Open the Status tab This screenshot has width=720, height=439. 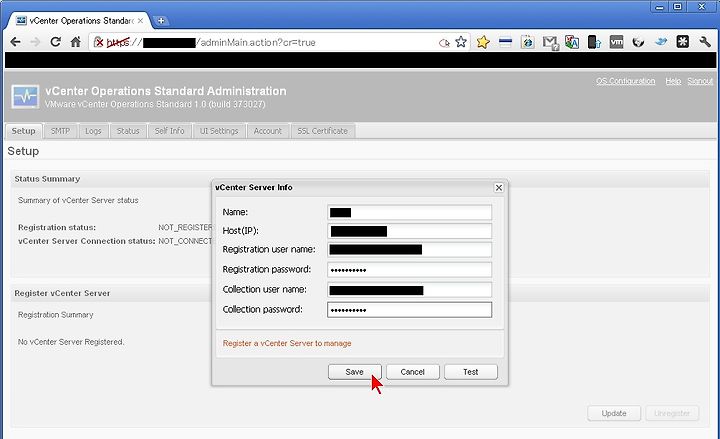pos(128,131)
